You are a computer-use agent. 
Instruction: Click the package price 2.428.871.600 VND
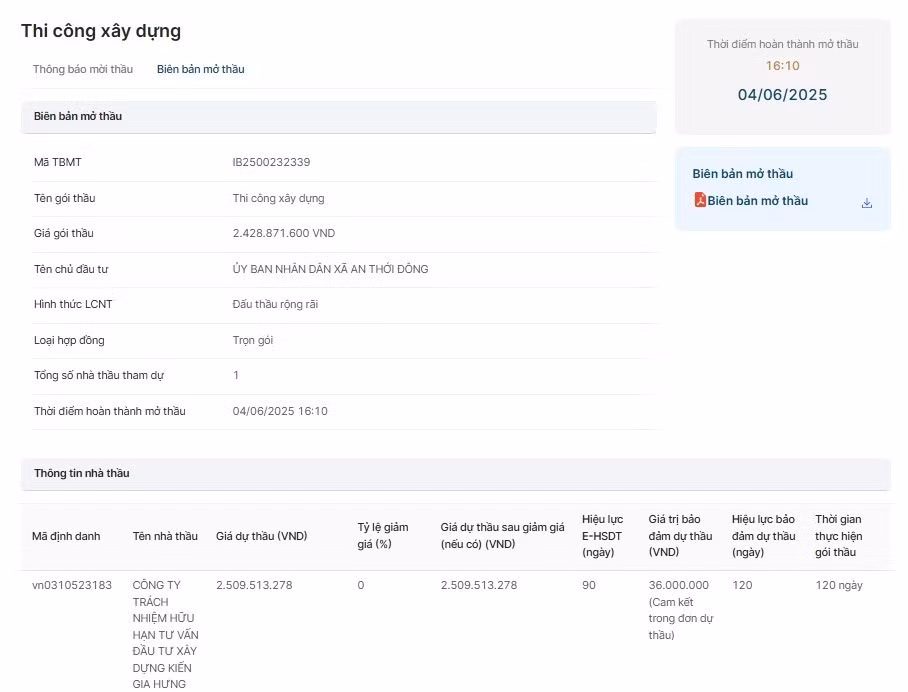(284, 233)
